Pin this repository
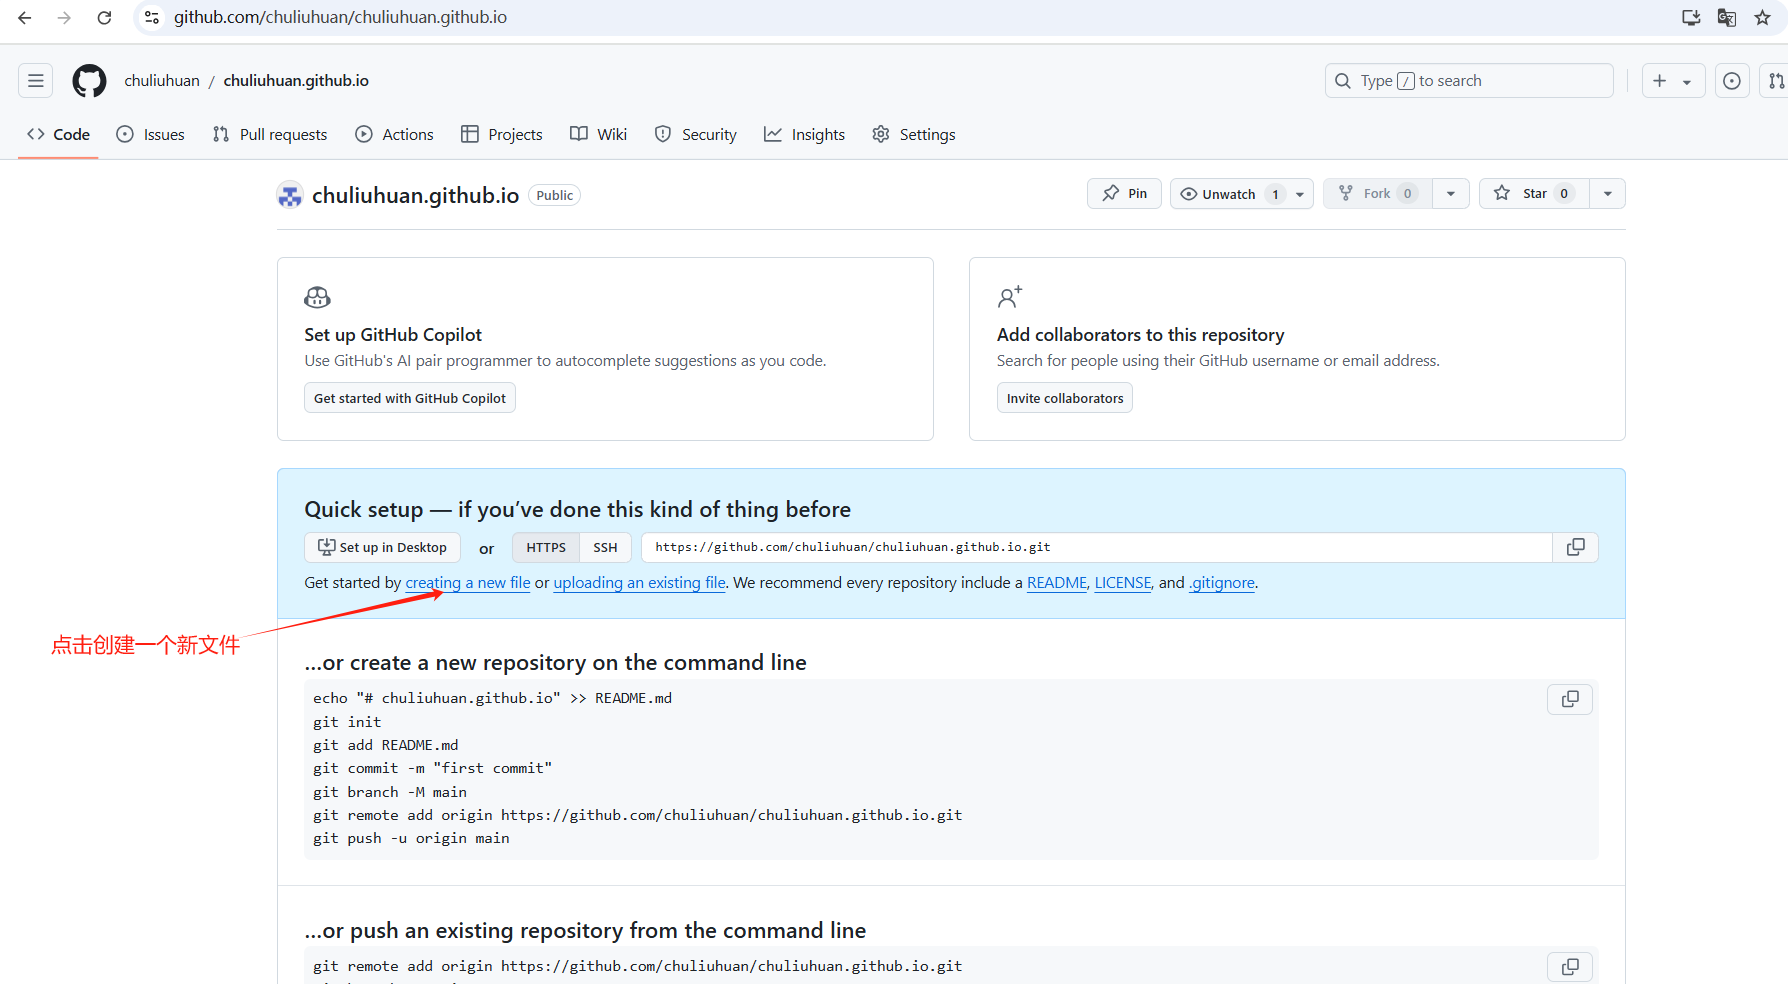The height and width of the screenshot is (984, 1788). click(x=1125, y=194)
